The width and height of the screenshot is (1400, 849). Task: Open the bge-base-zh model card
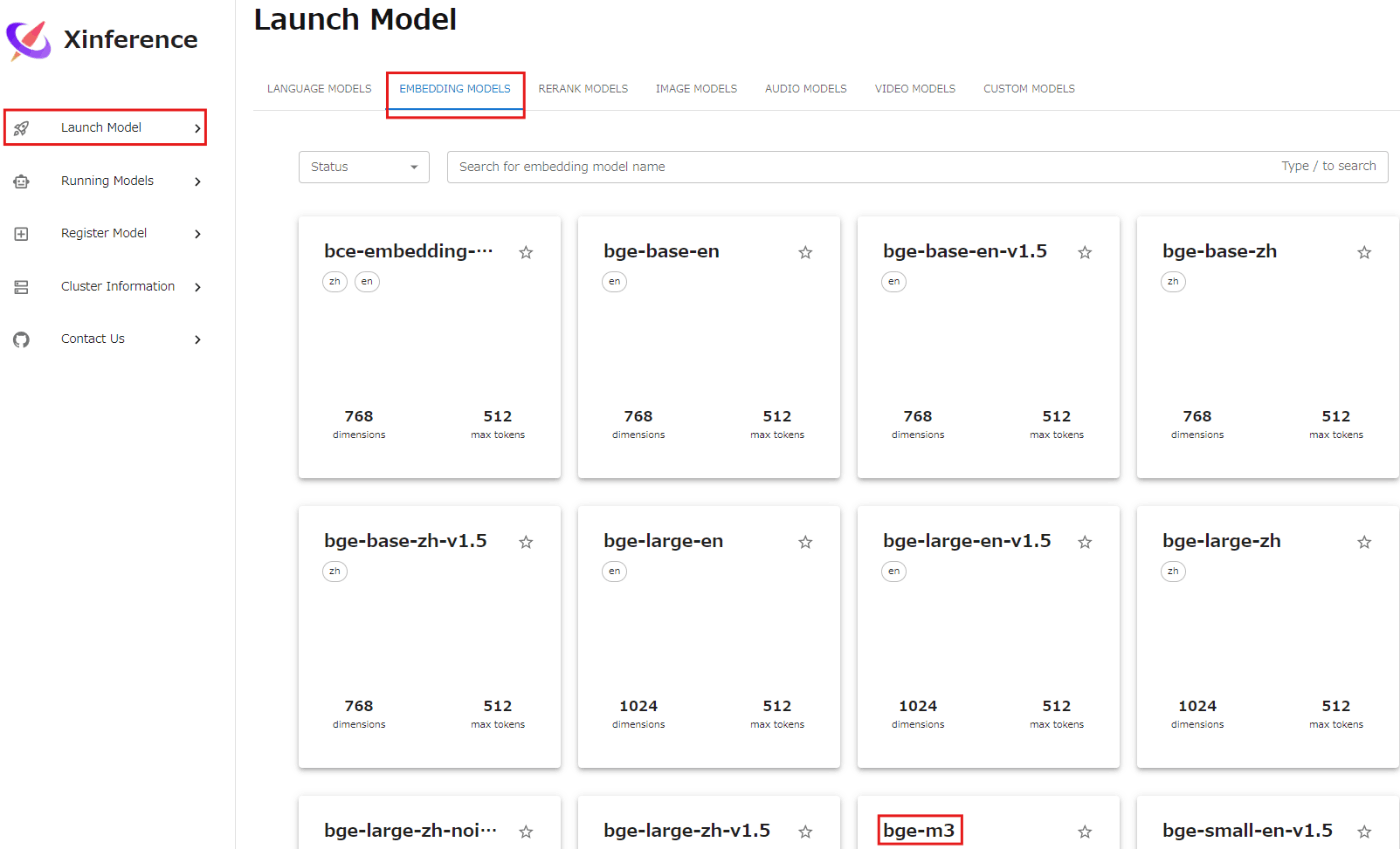[1268, 347]
